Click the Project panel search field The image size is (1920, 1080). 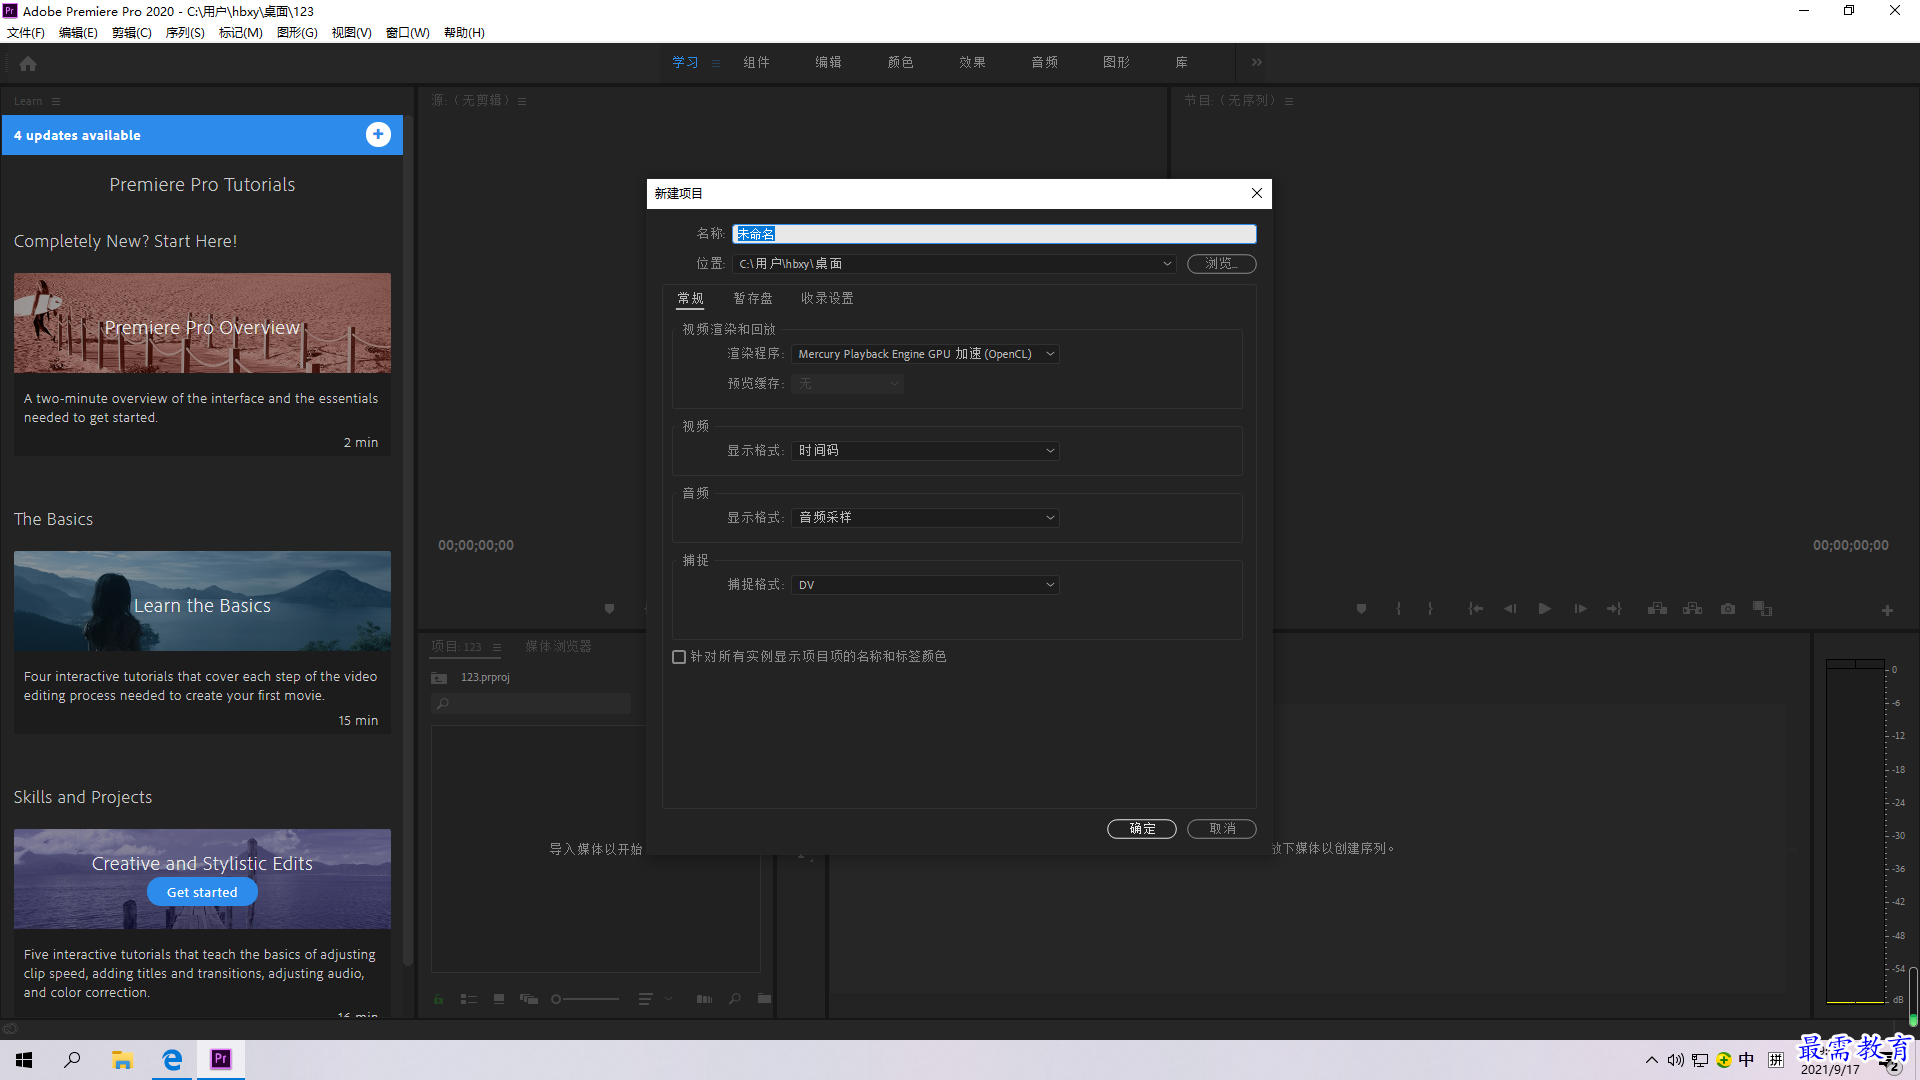click(x=531, y=704)
